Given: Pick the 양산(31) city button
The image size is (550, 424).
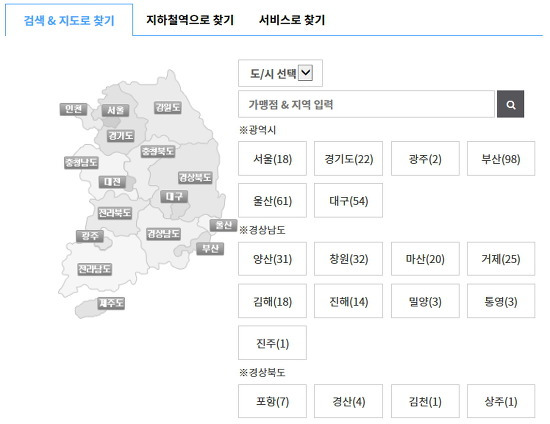Looking at the screenshot, I should 273,259.
